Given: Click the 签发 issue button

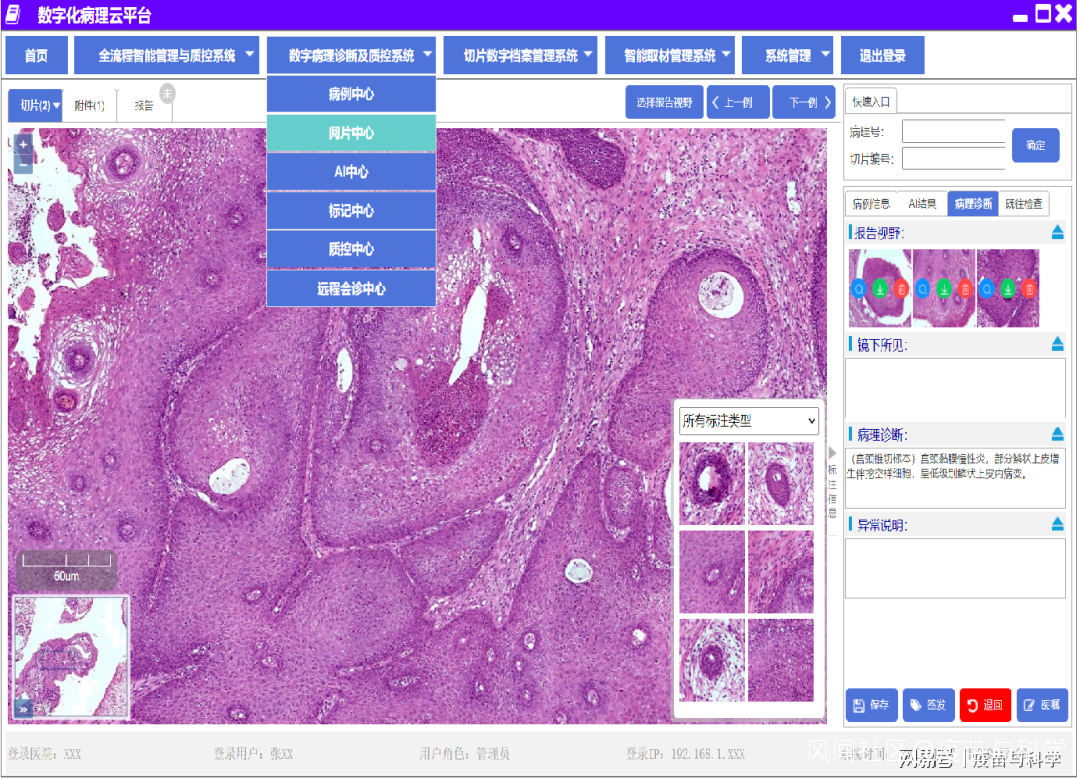Looking at the screenshot, I should pyautogui.click(x=928, y=705).
